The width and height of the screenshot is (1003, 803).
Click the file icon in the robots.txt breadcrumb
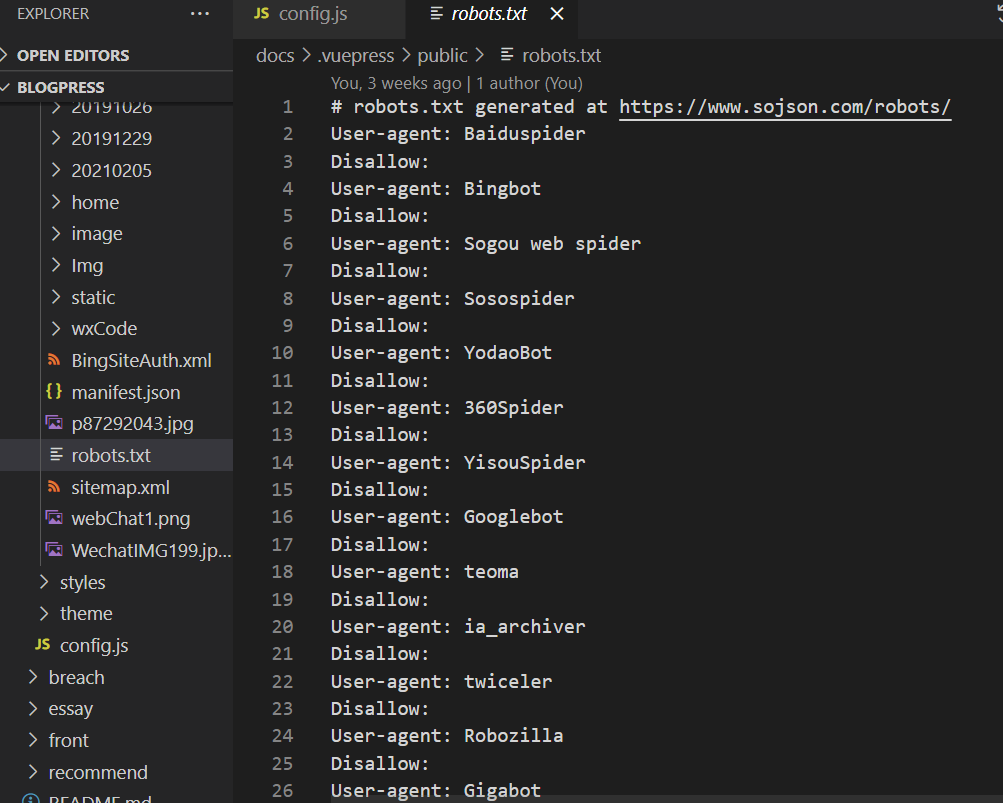pos(507,55)
